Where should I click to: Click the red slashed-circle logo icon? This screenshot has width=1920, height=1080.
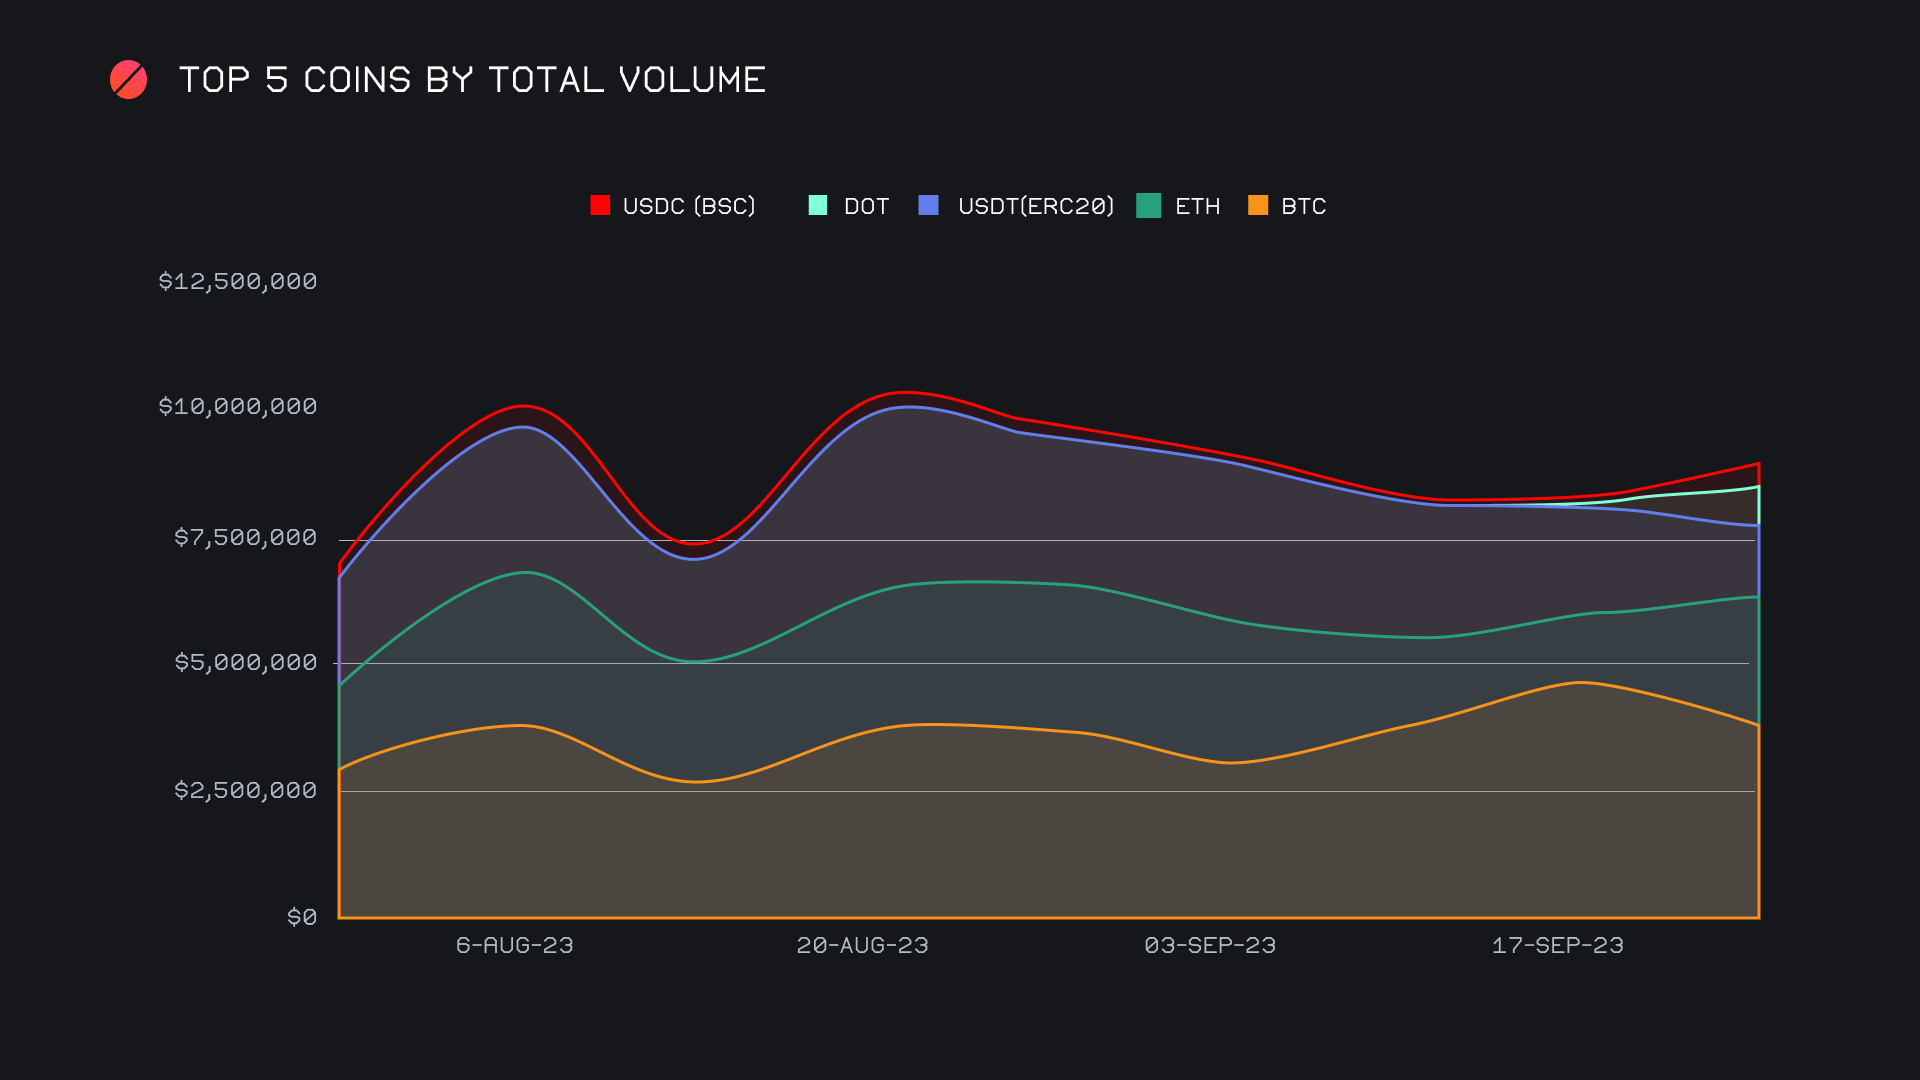coord(128,80)
